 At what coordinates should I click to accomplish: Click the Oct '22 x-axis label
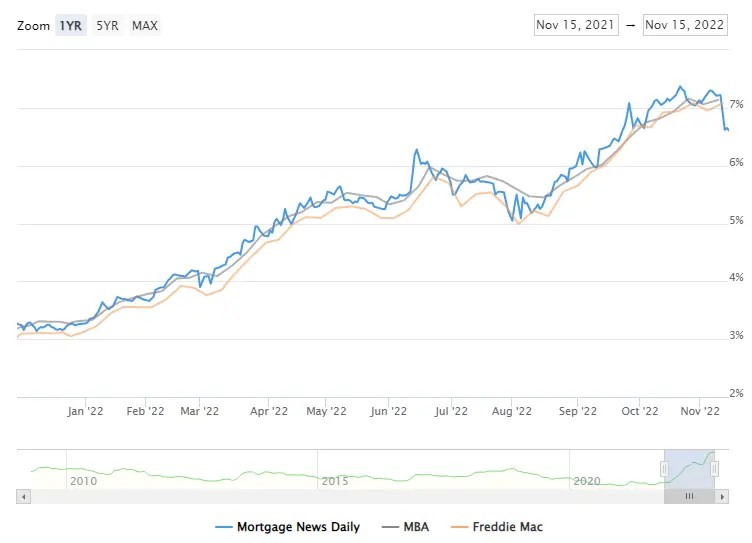coord(639,411)
